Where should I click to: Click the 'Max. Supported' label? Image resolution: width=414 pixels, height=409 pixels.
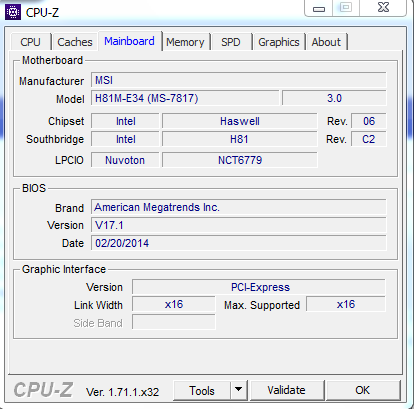(x=262, y=305)
